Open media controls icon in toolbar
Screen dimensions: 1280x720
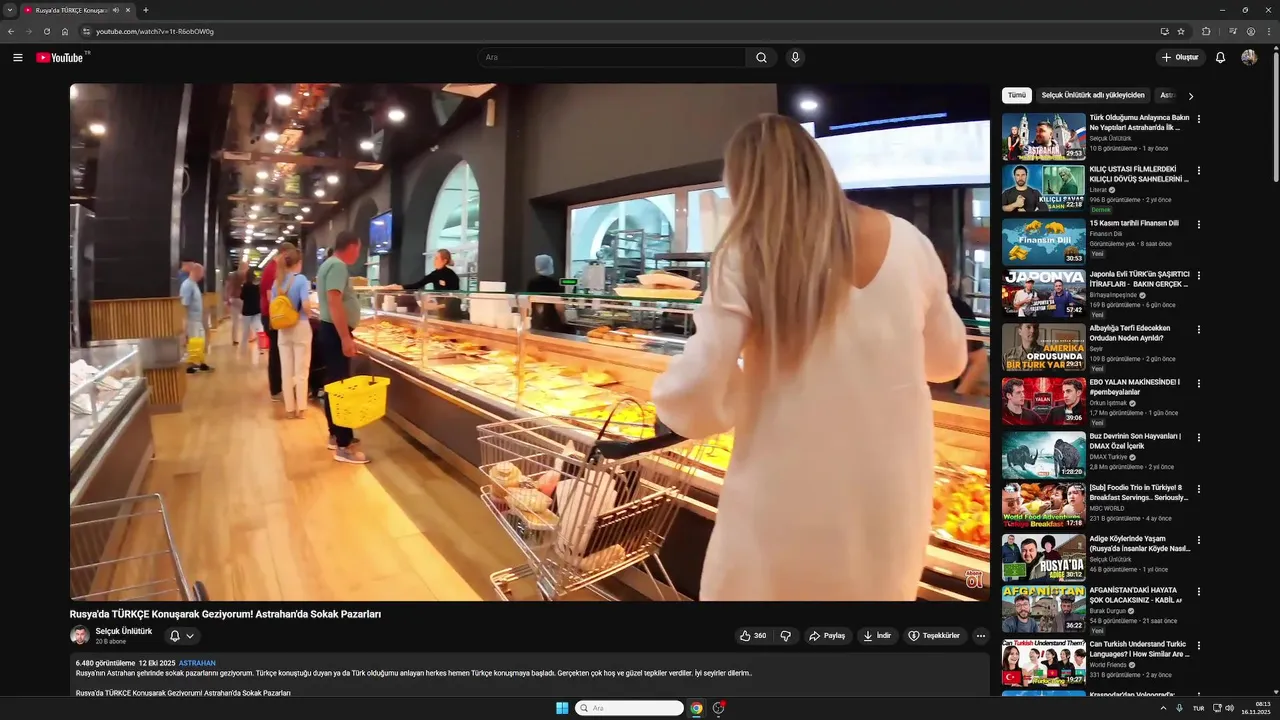[x=1233, y=31]
